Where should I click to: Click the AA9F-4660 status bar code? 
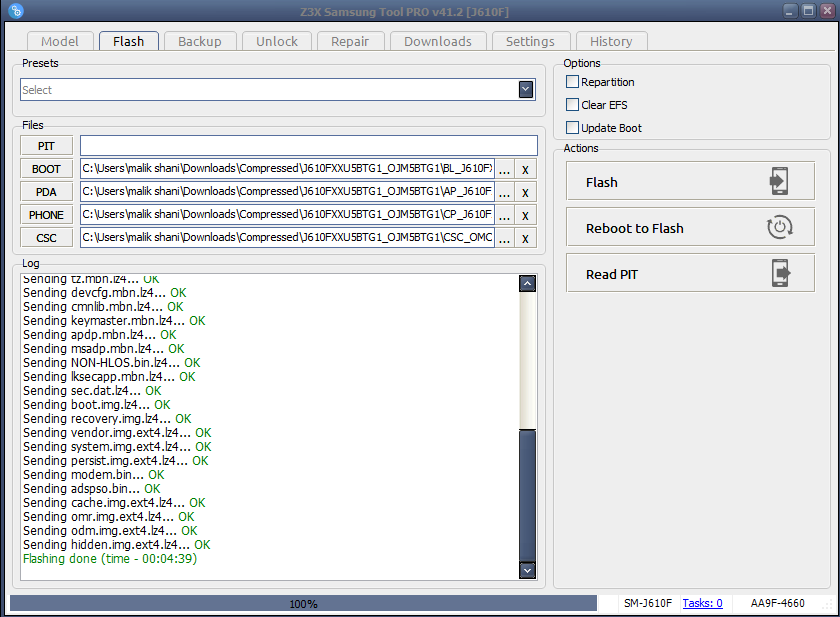[777, 603]
